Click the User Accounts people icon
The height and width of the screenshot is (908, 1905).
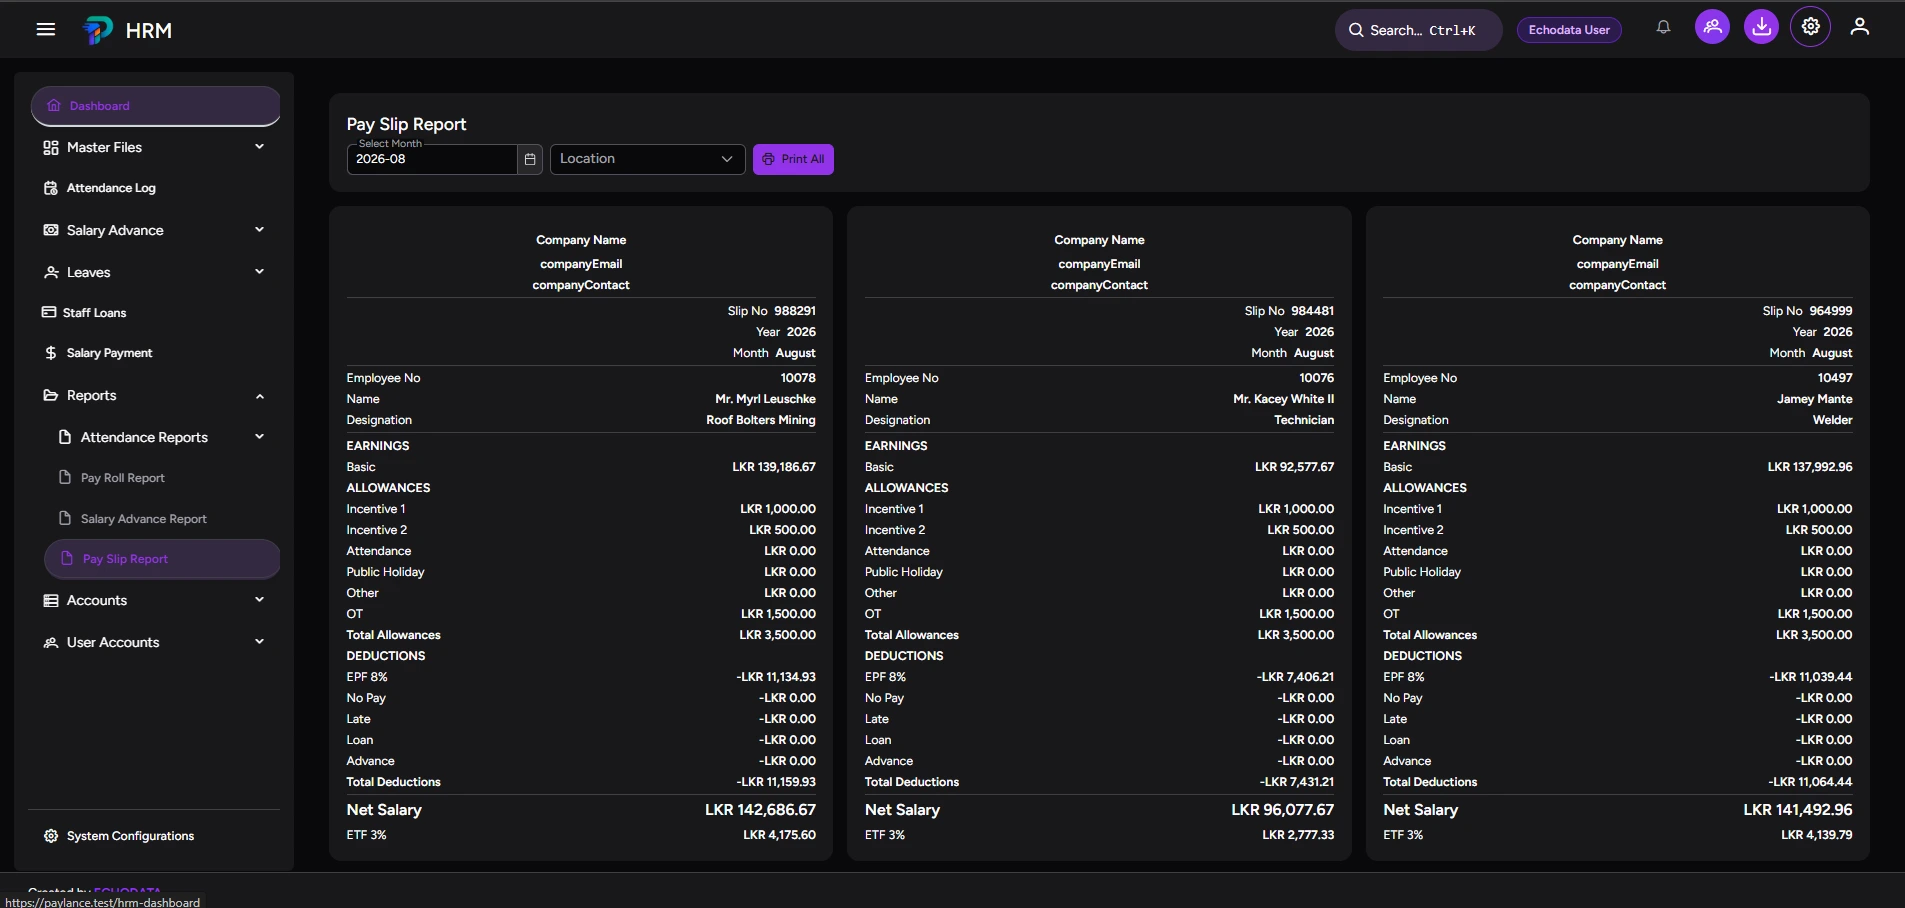coord(51,642)
